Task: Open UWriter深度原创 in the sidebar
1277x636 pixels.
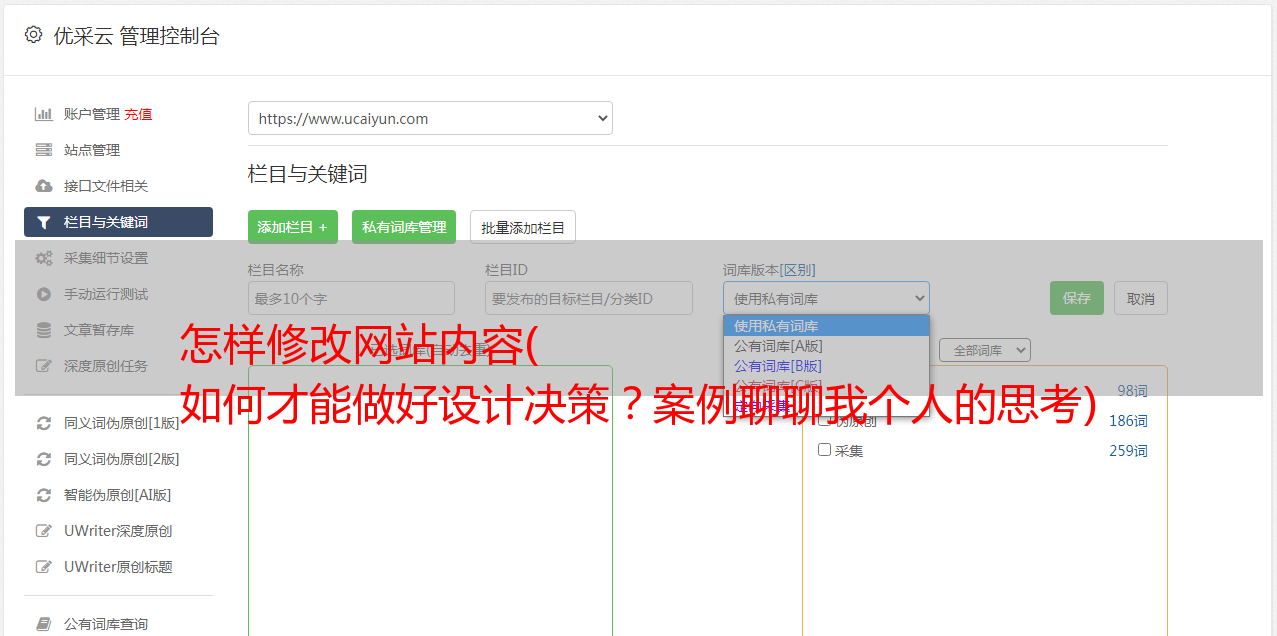Action: click(118, 531)
